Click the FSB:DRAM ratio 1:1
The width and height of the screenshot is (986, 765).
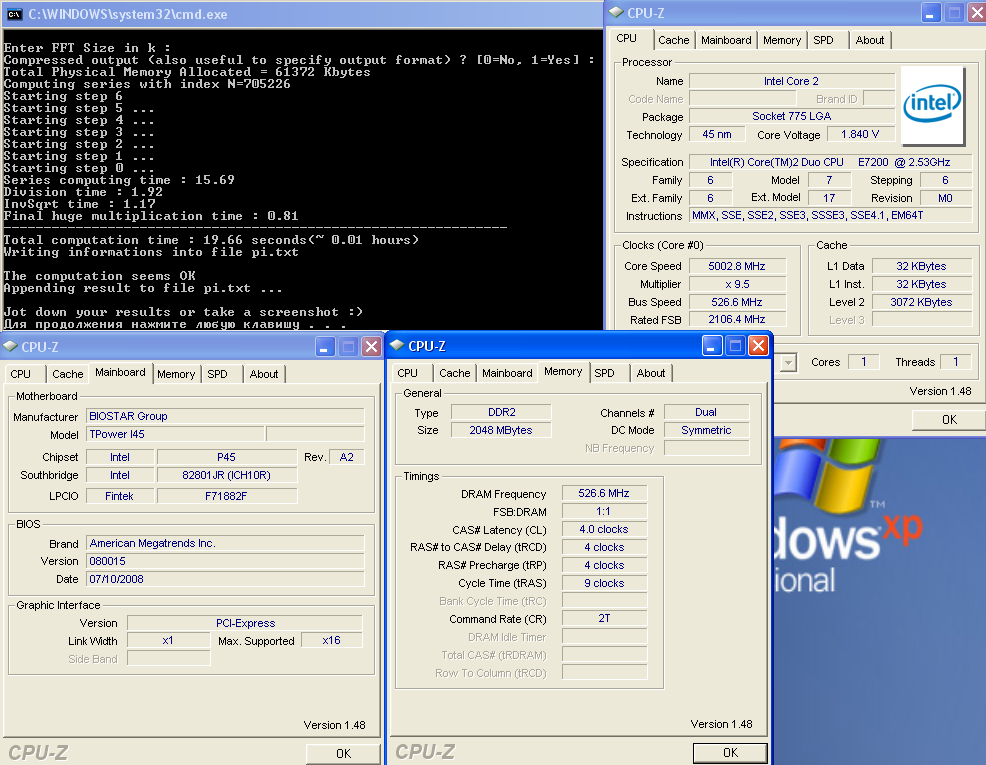(604, 511)
